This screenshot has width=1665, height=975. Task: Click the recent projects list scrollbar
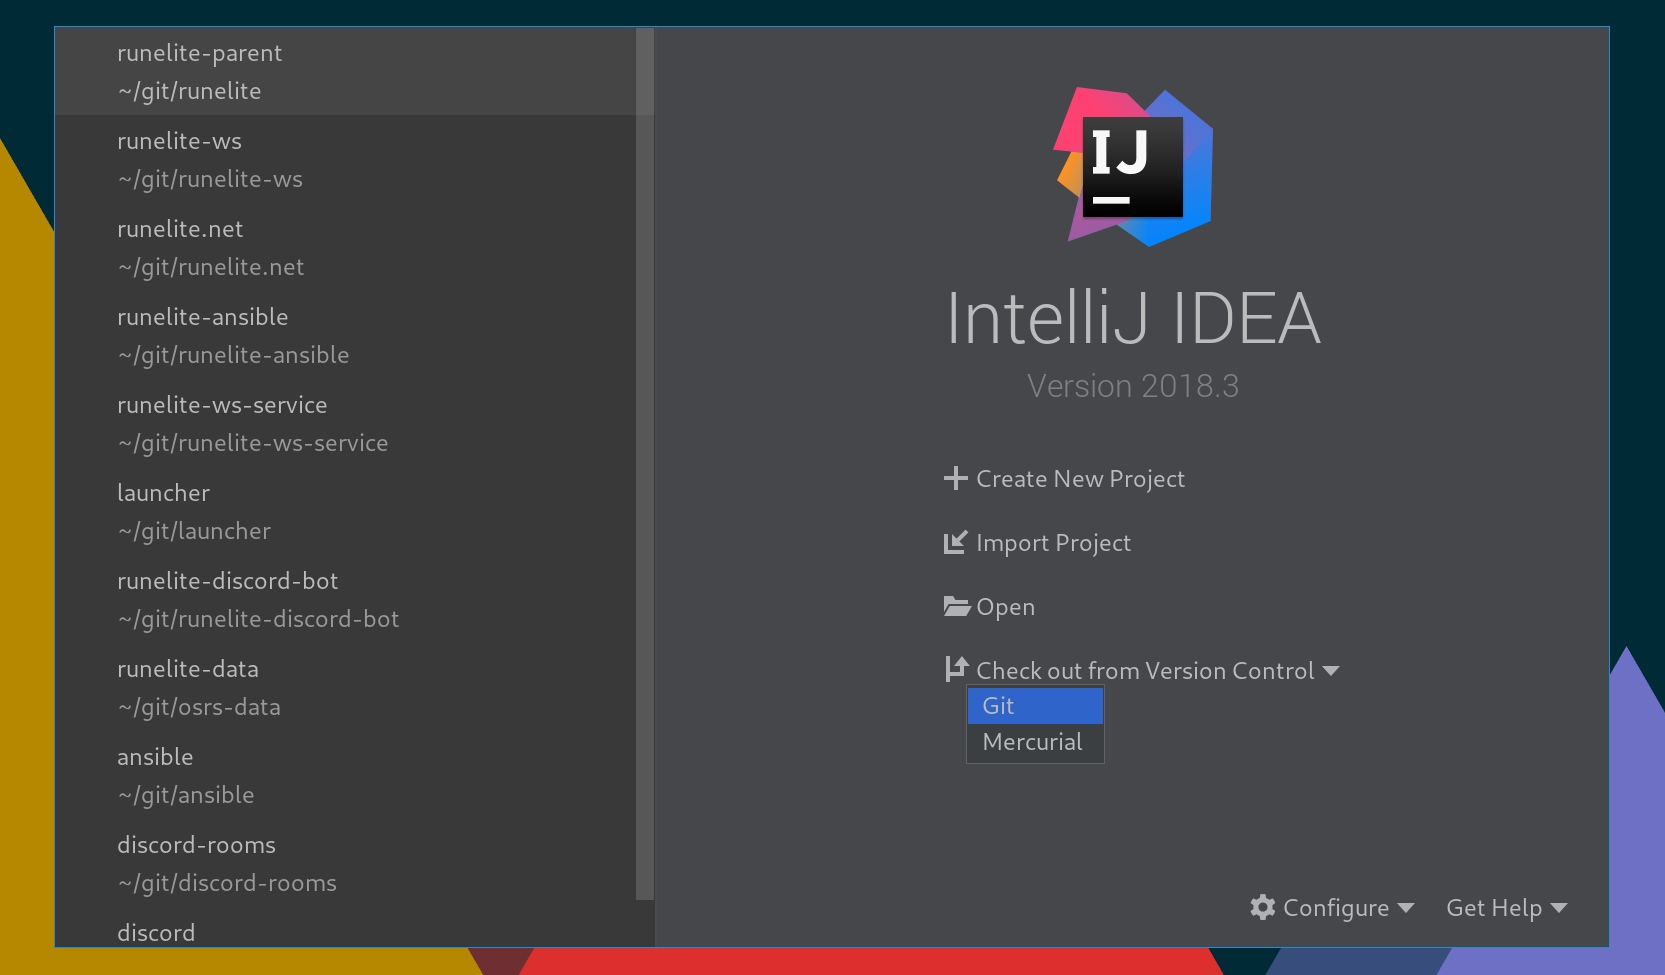[x=644, y=464]
